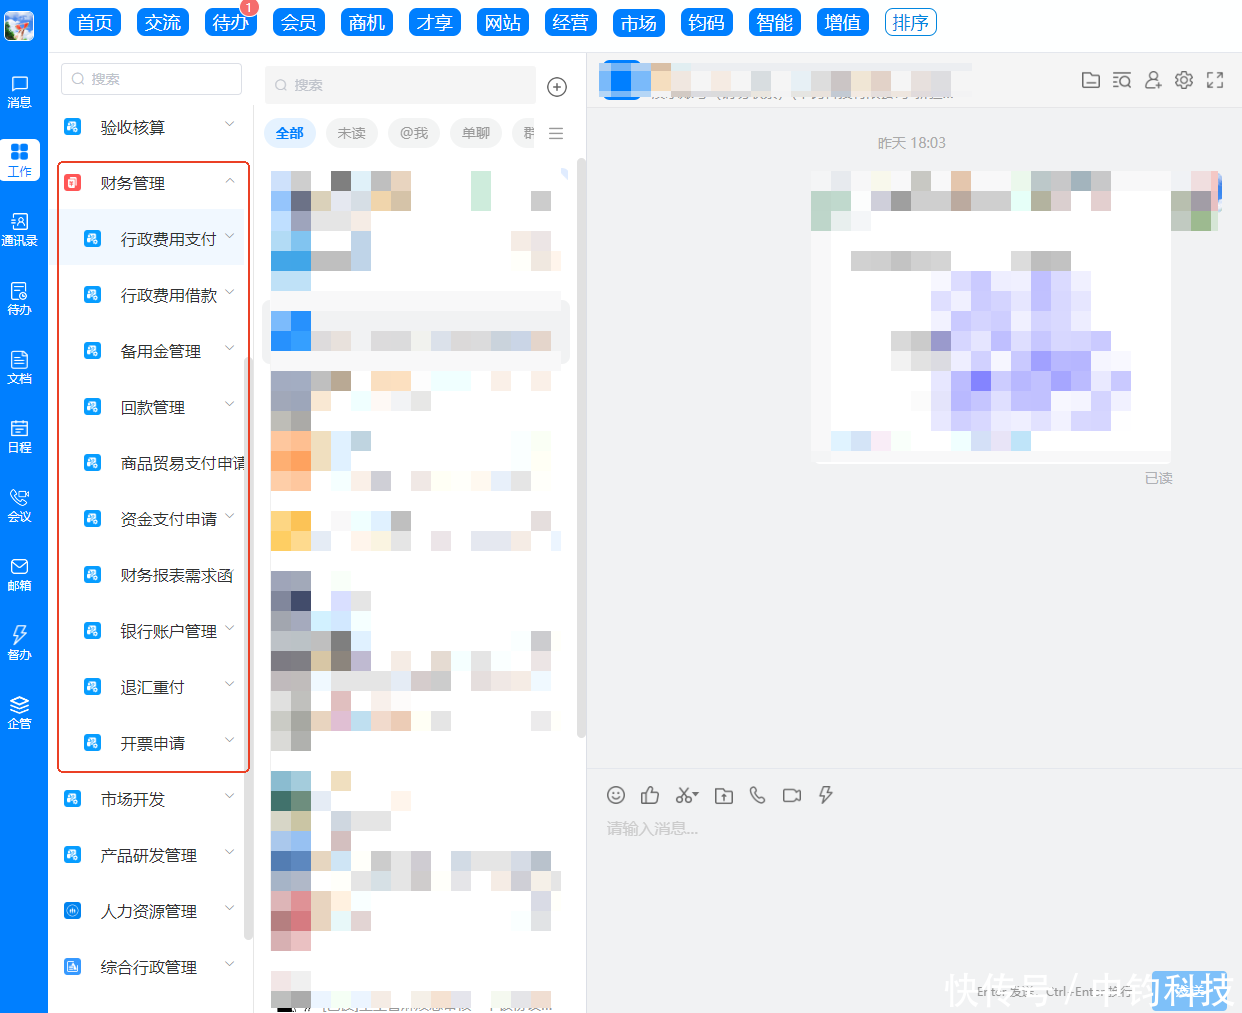The height and width of the screenshot is (1013, 1242).
Task: Open the 待办 top tab with badge
Action: (231, 22)
